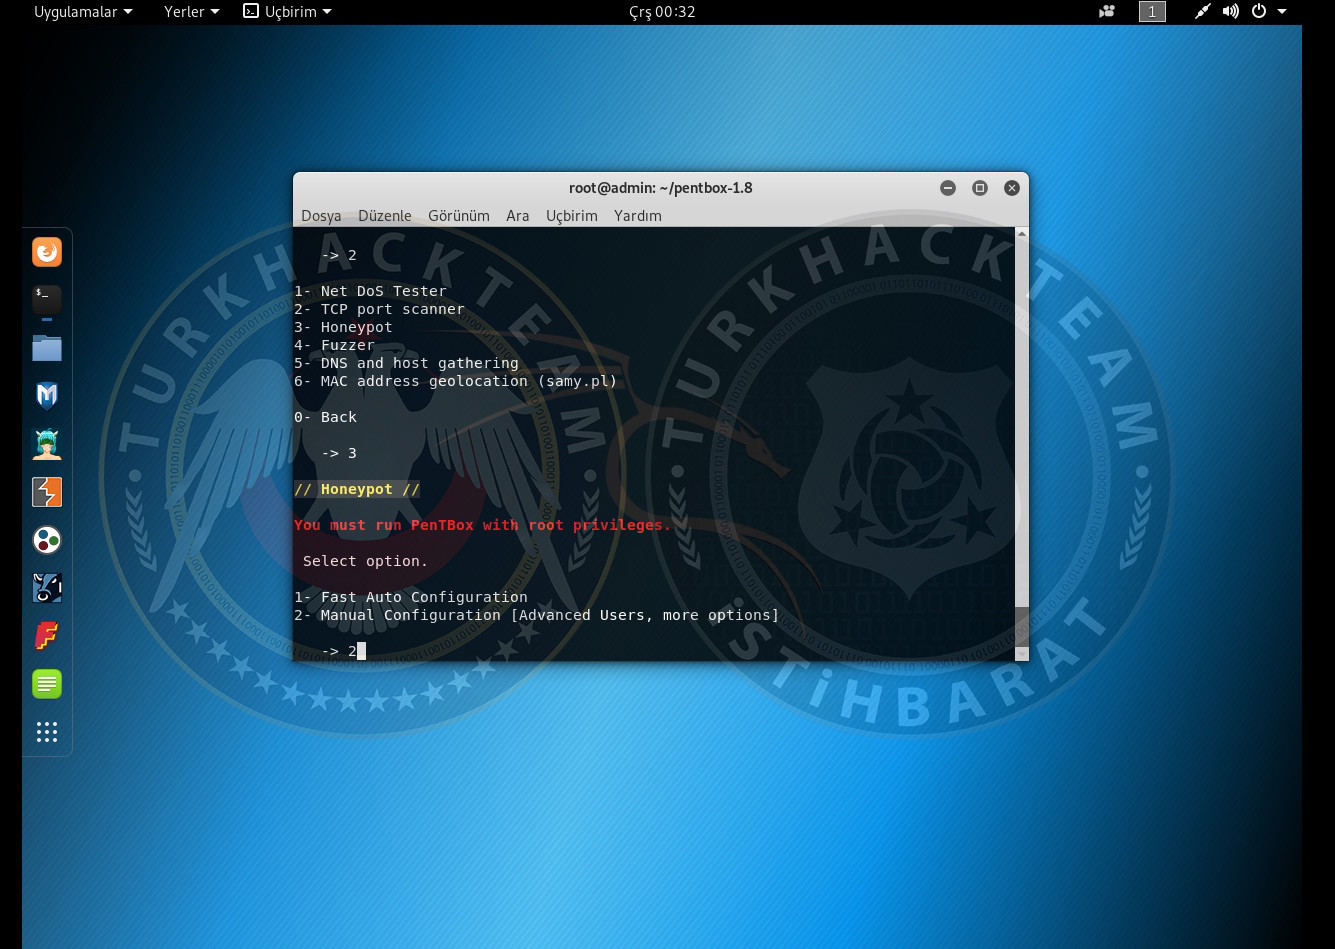Launch Burp Suite from the dock

(47, 492)
